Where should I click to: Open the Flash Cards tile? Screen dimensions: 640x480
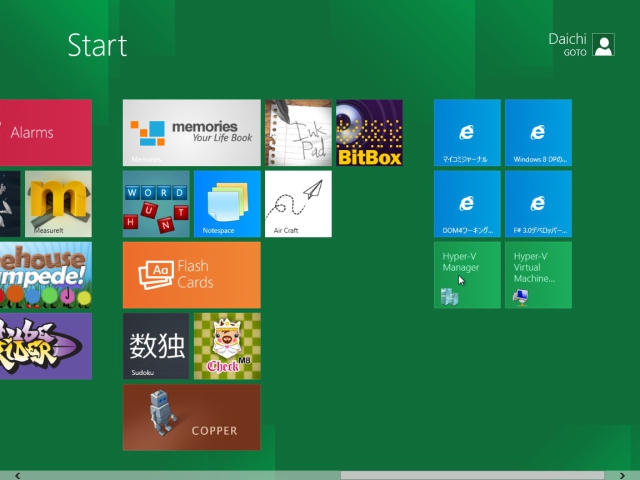192,275
